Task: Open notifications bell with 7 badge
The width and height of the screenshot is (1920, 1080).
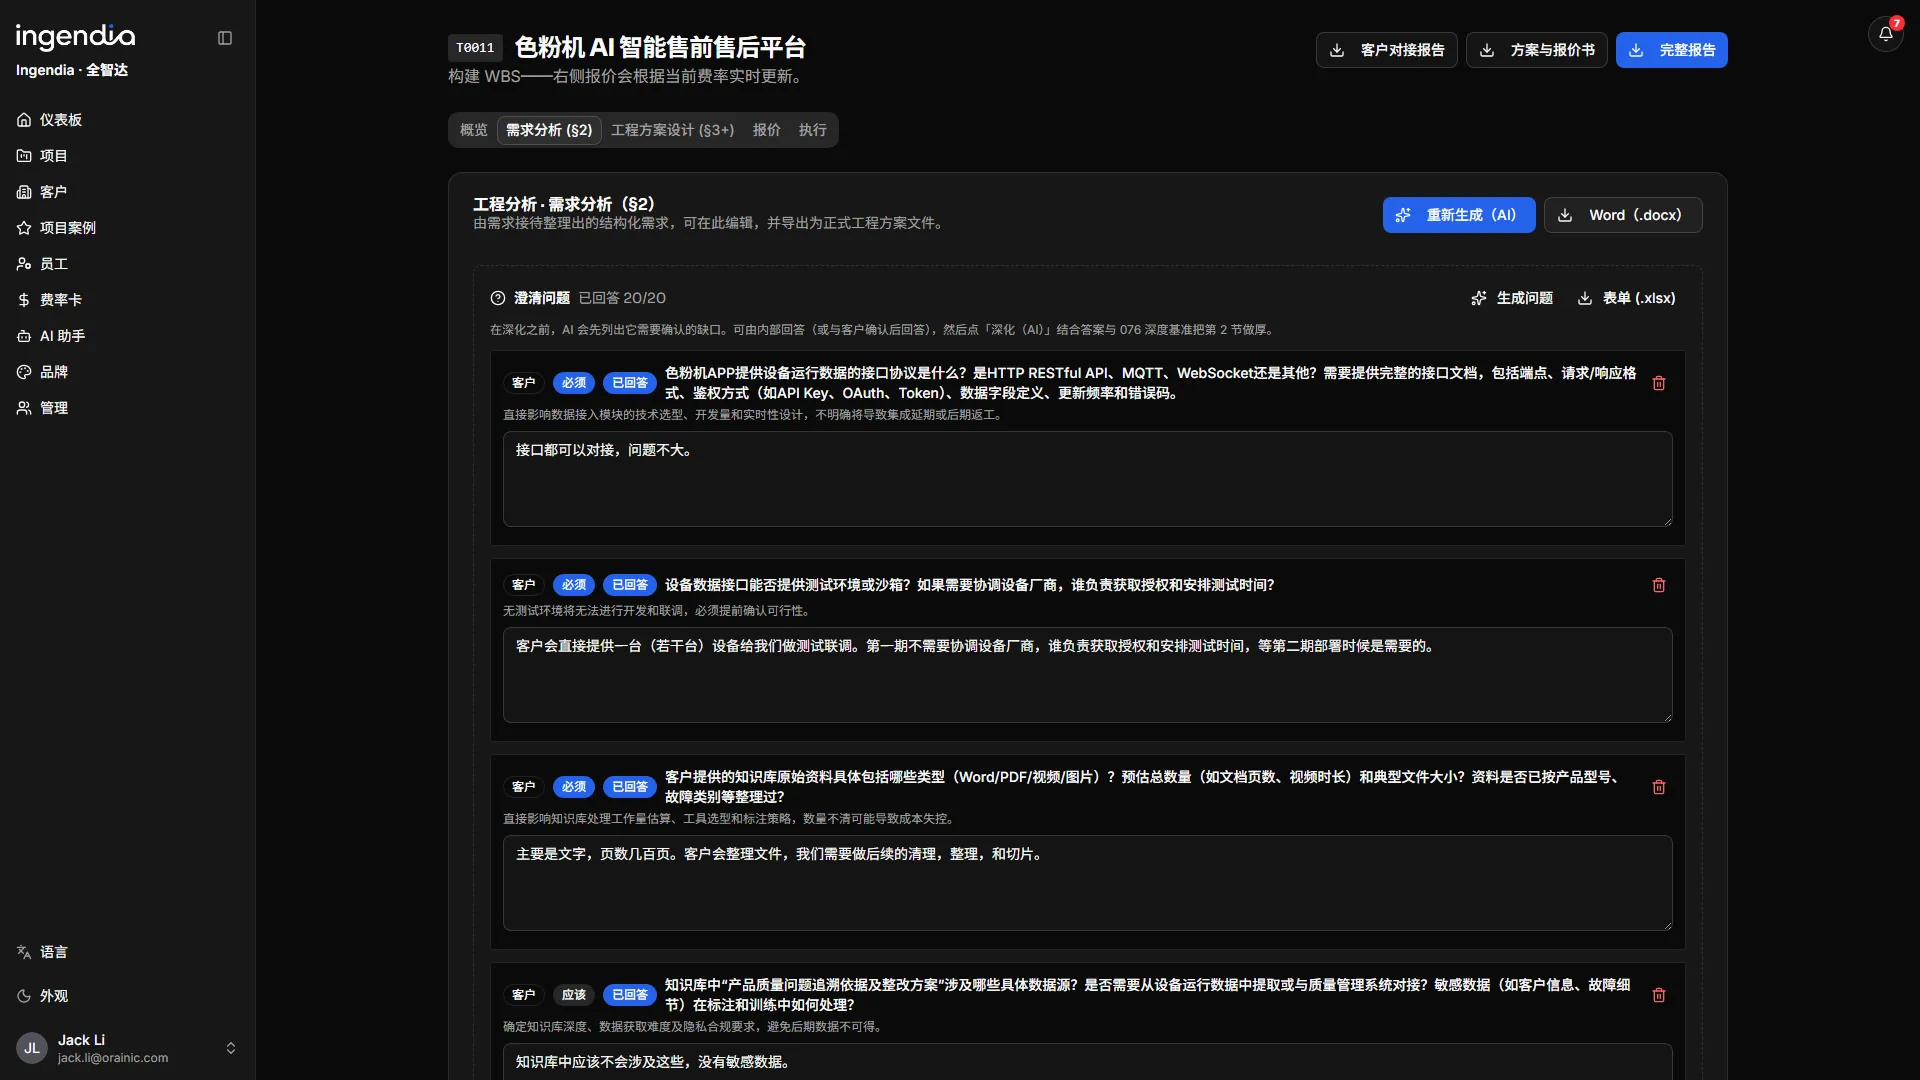Action: pyautogui.click(x=1886, y=34)
